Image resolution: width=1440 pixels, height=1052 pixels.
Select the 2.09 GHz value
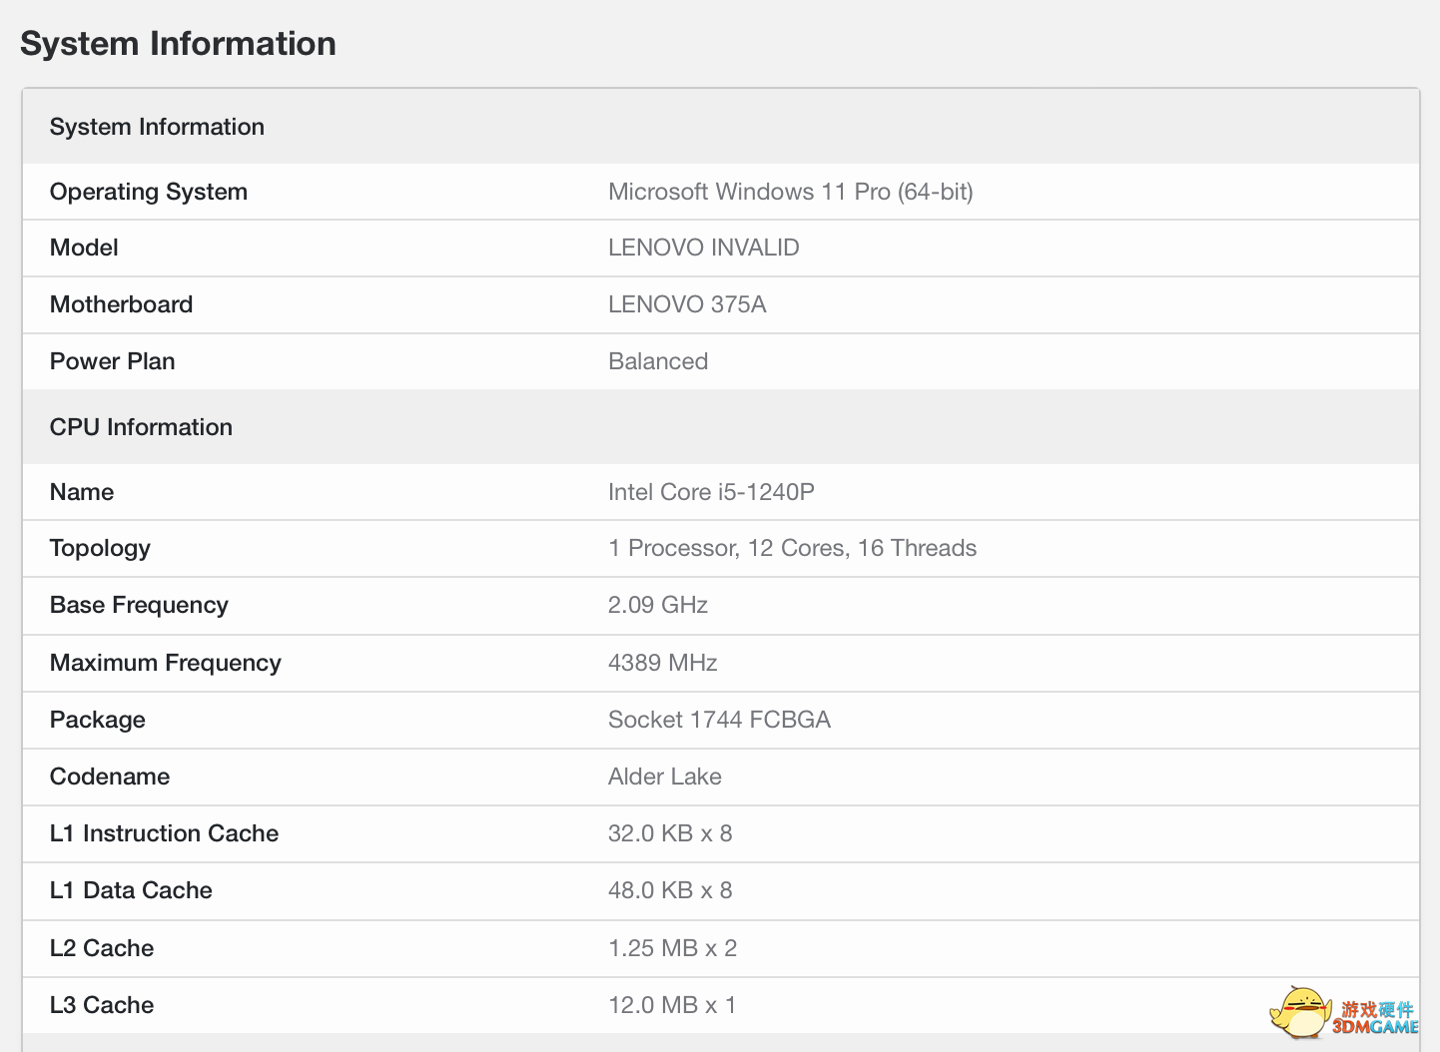click(658, 605)
